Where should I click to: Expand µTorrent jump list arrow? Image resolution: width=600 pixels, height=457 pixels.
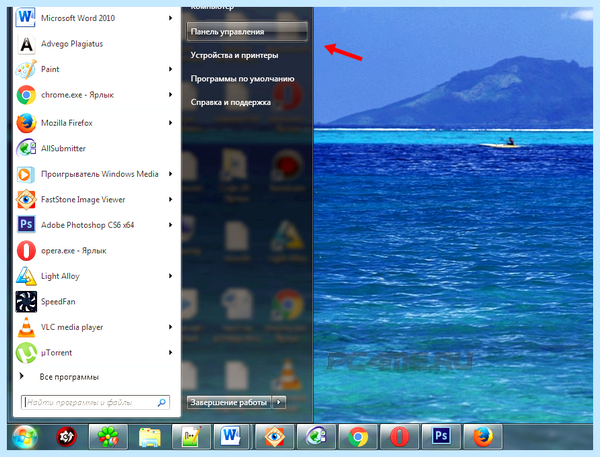click(x=170, y=353)
